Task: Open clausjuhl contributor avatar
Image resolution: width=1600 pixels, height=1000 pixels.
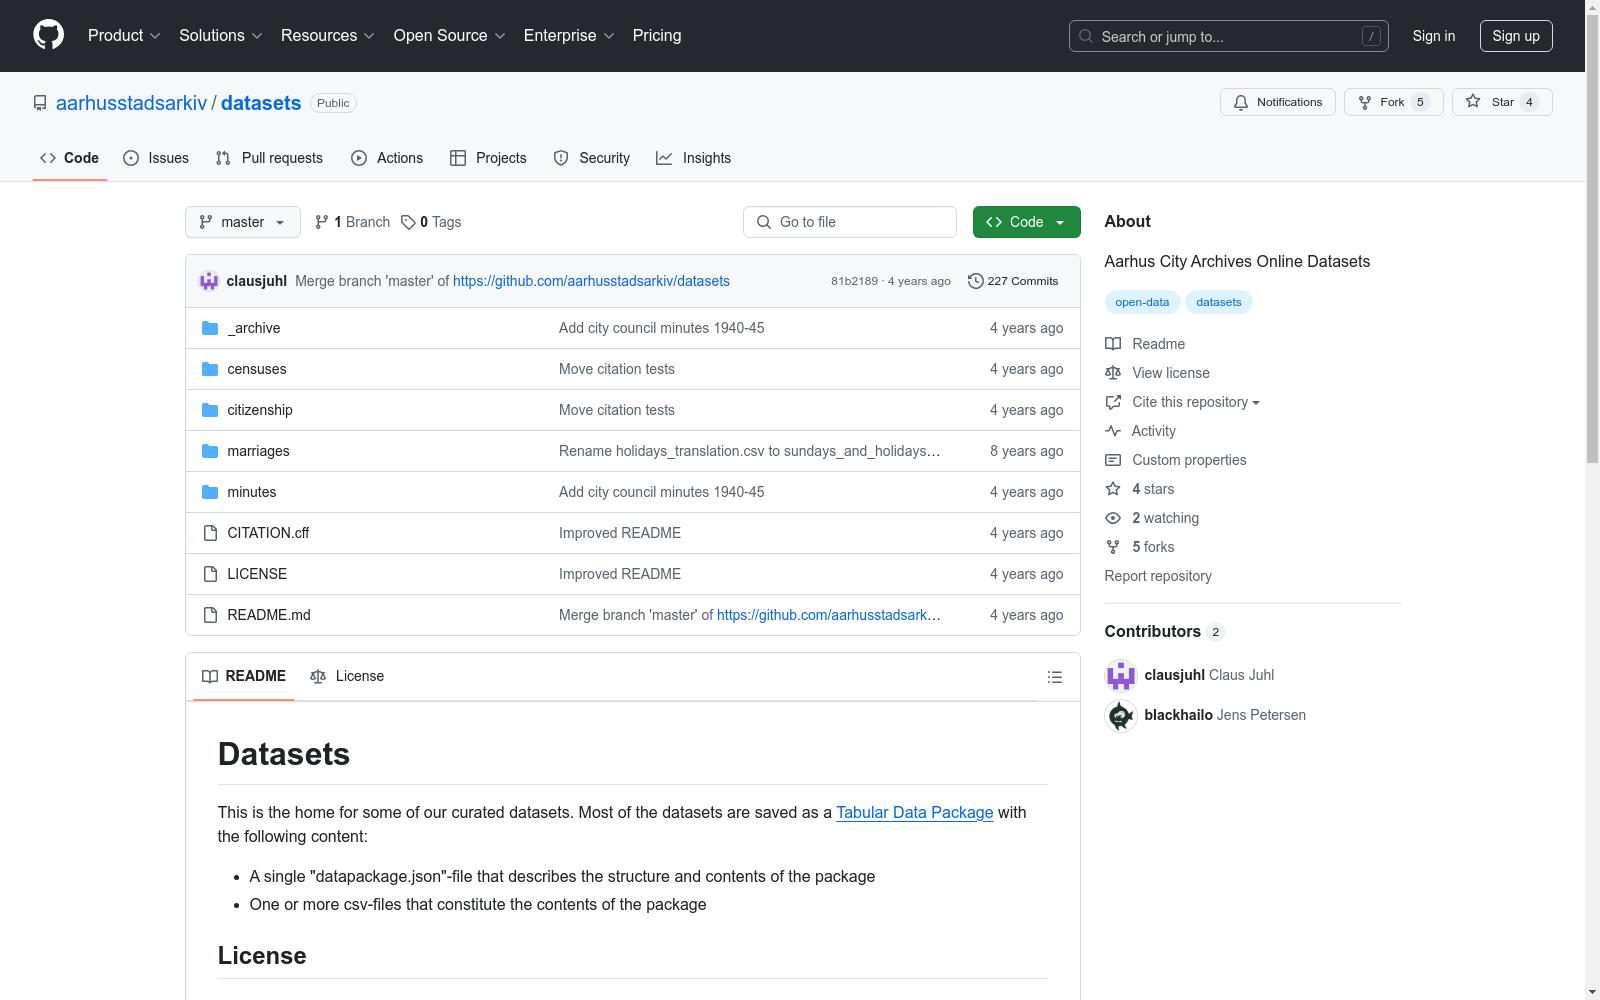Action: [1121, 675]
